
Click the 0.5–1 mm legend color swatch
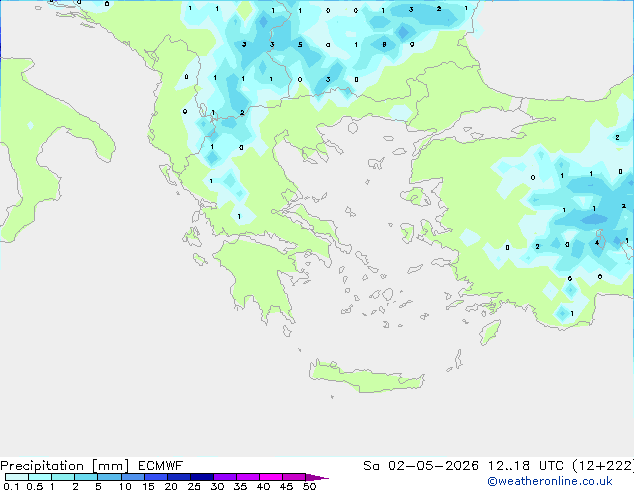[x=40, y=477]
